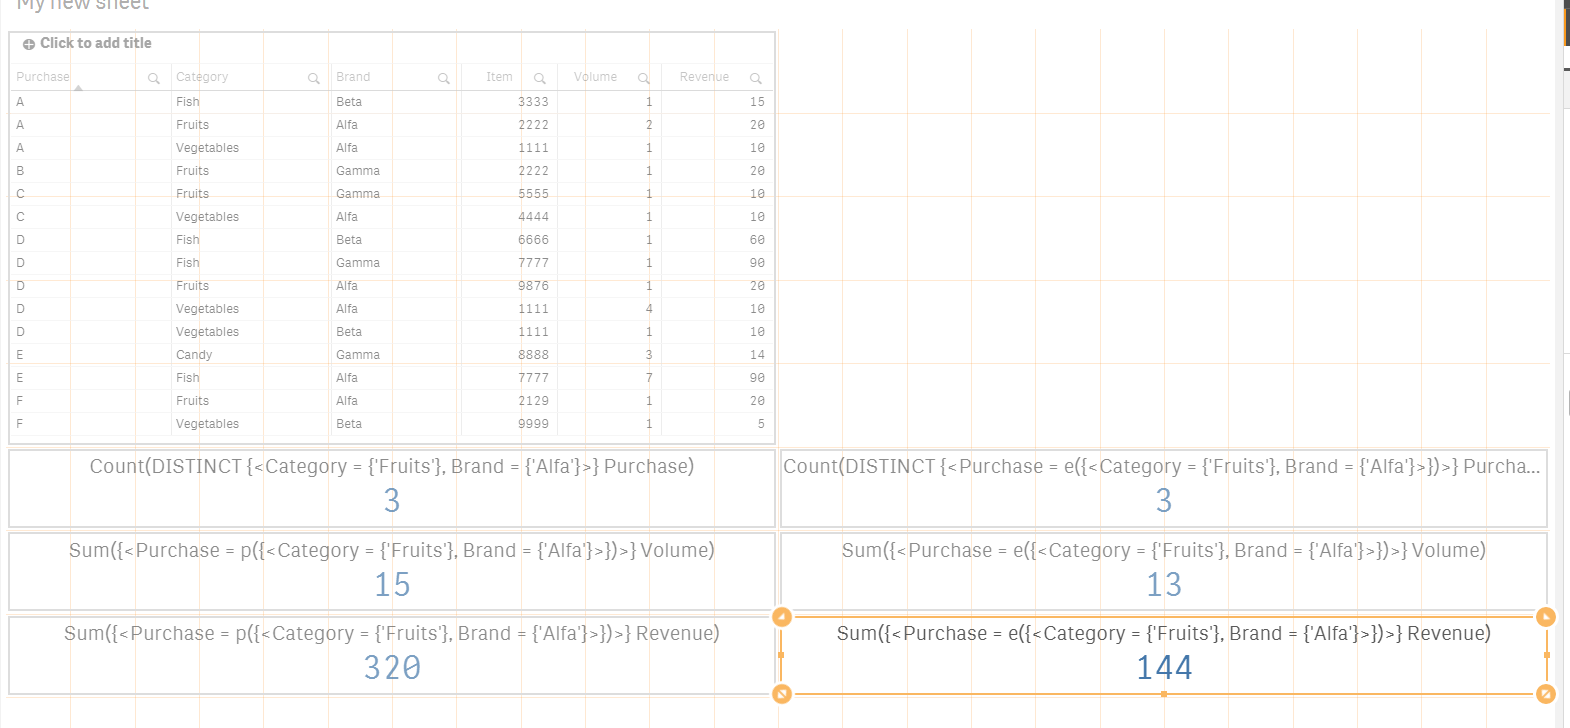Click Revenue value 5 in last row
Image resolution: width=1570 pixels, height=728 pixels.
[761, 424]
